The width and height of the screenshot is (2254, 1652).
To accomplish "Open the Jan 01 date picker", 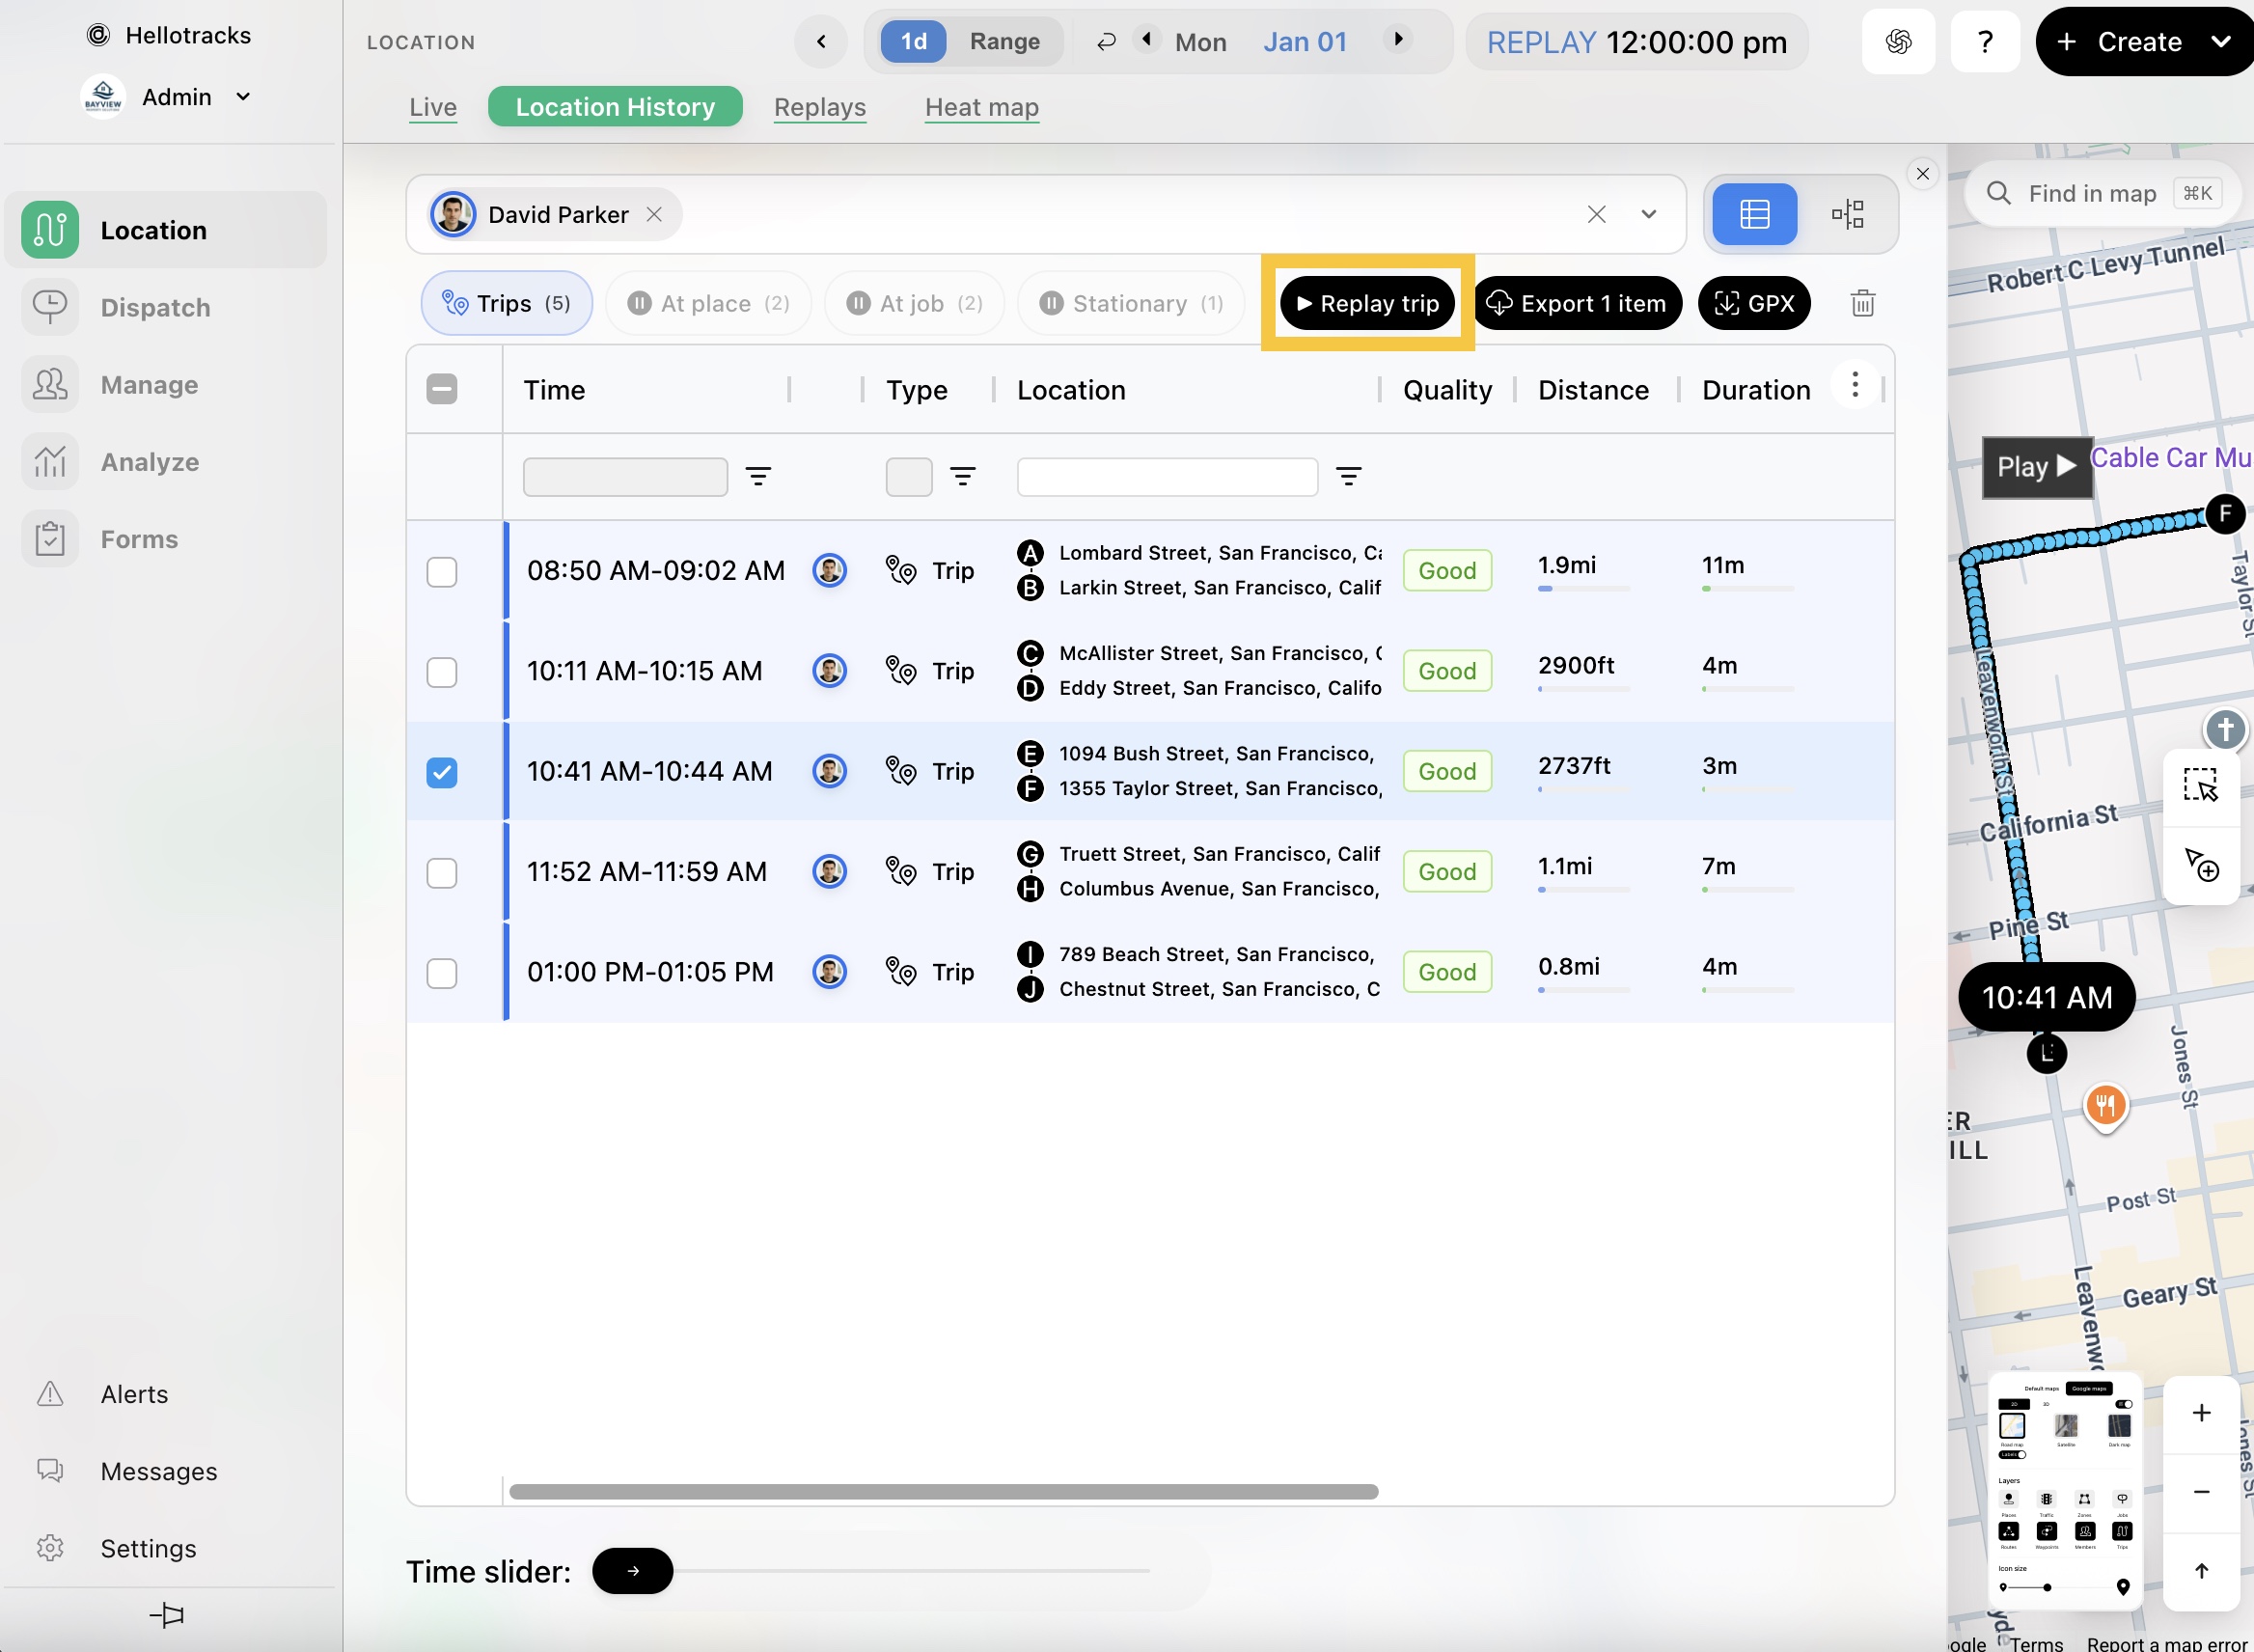I will point(1304,41).
